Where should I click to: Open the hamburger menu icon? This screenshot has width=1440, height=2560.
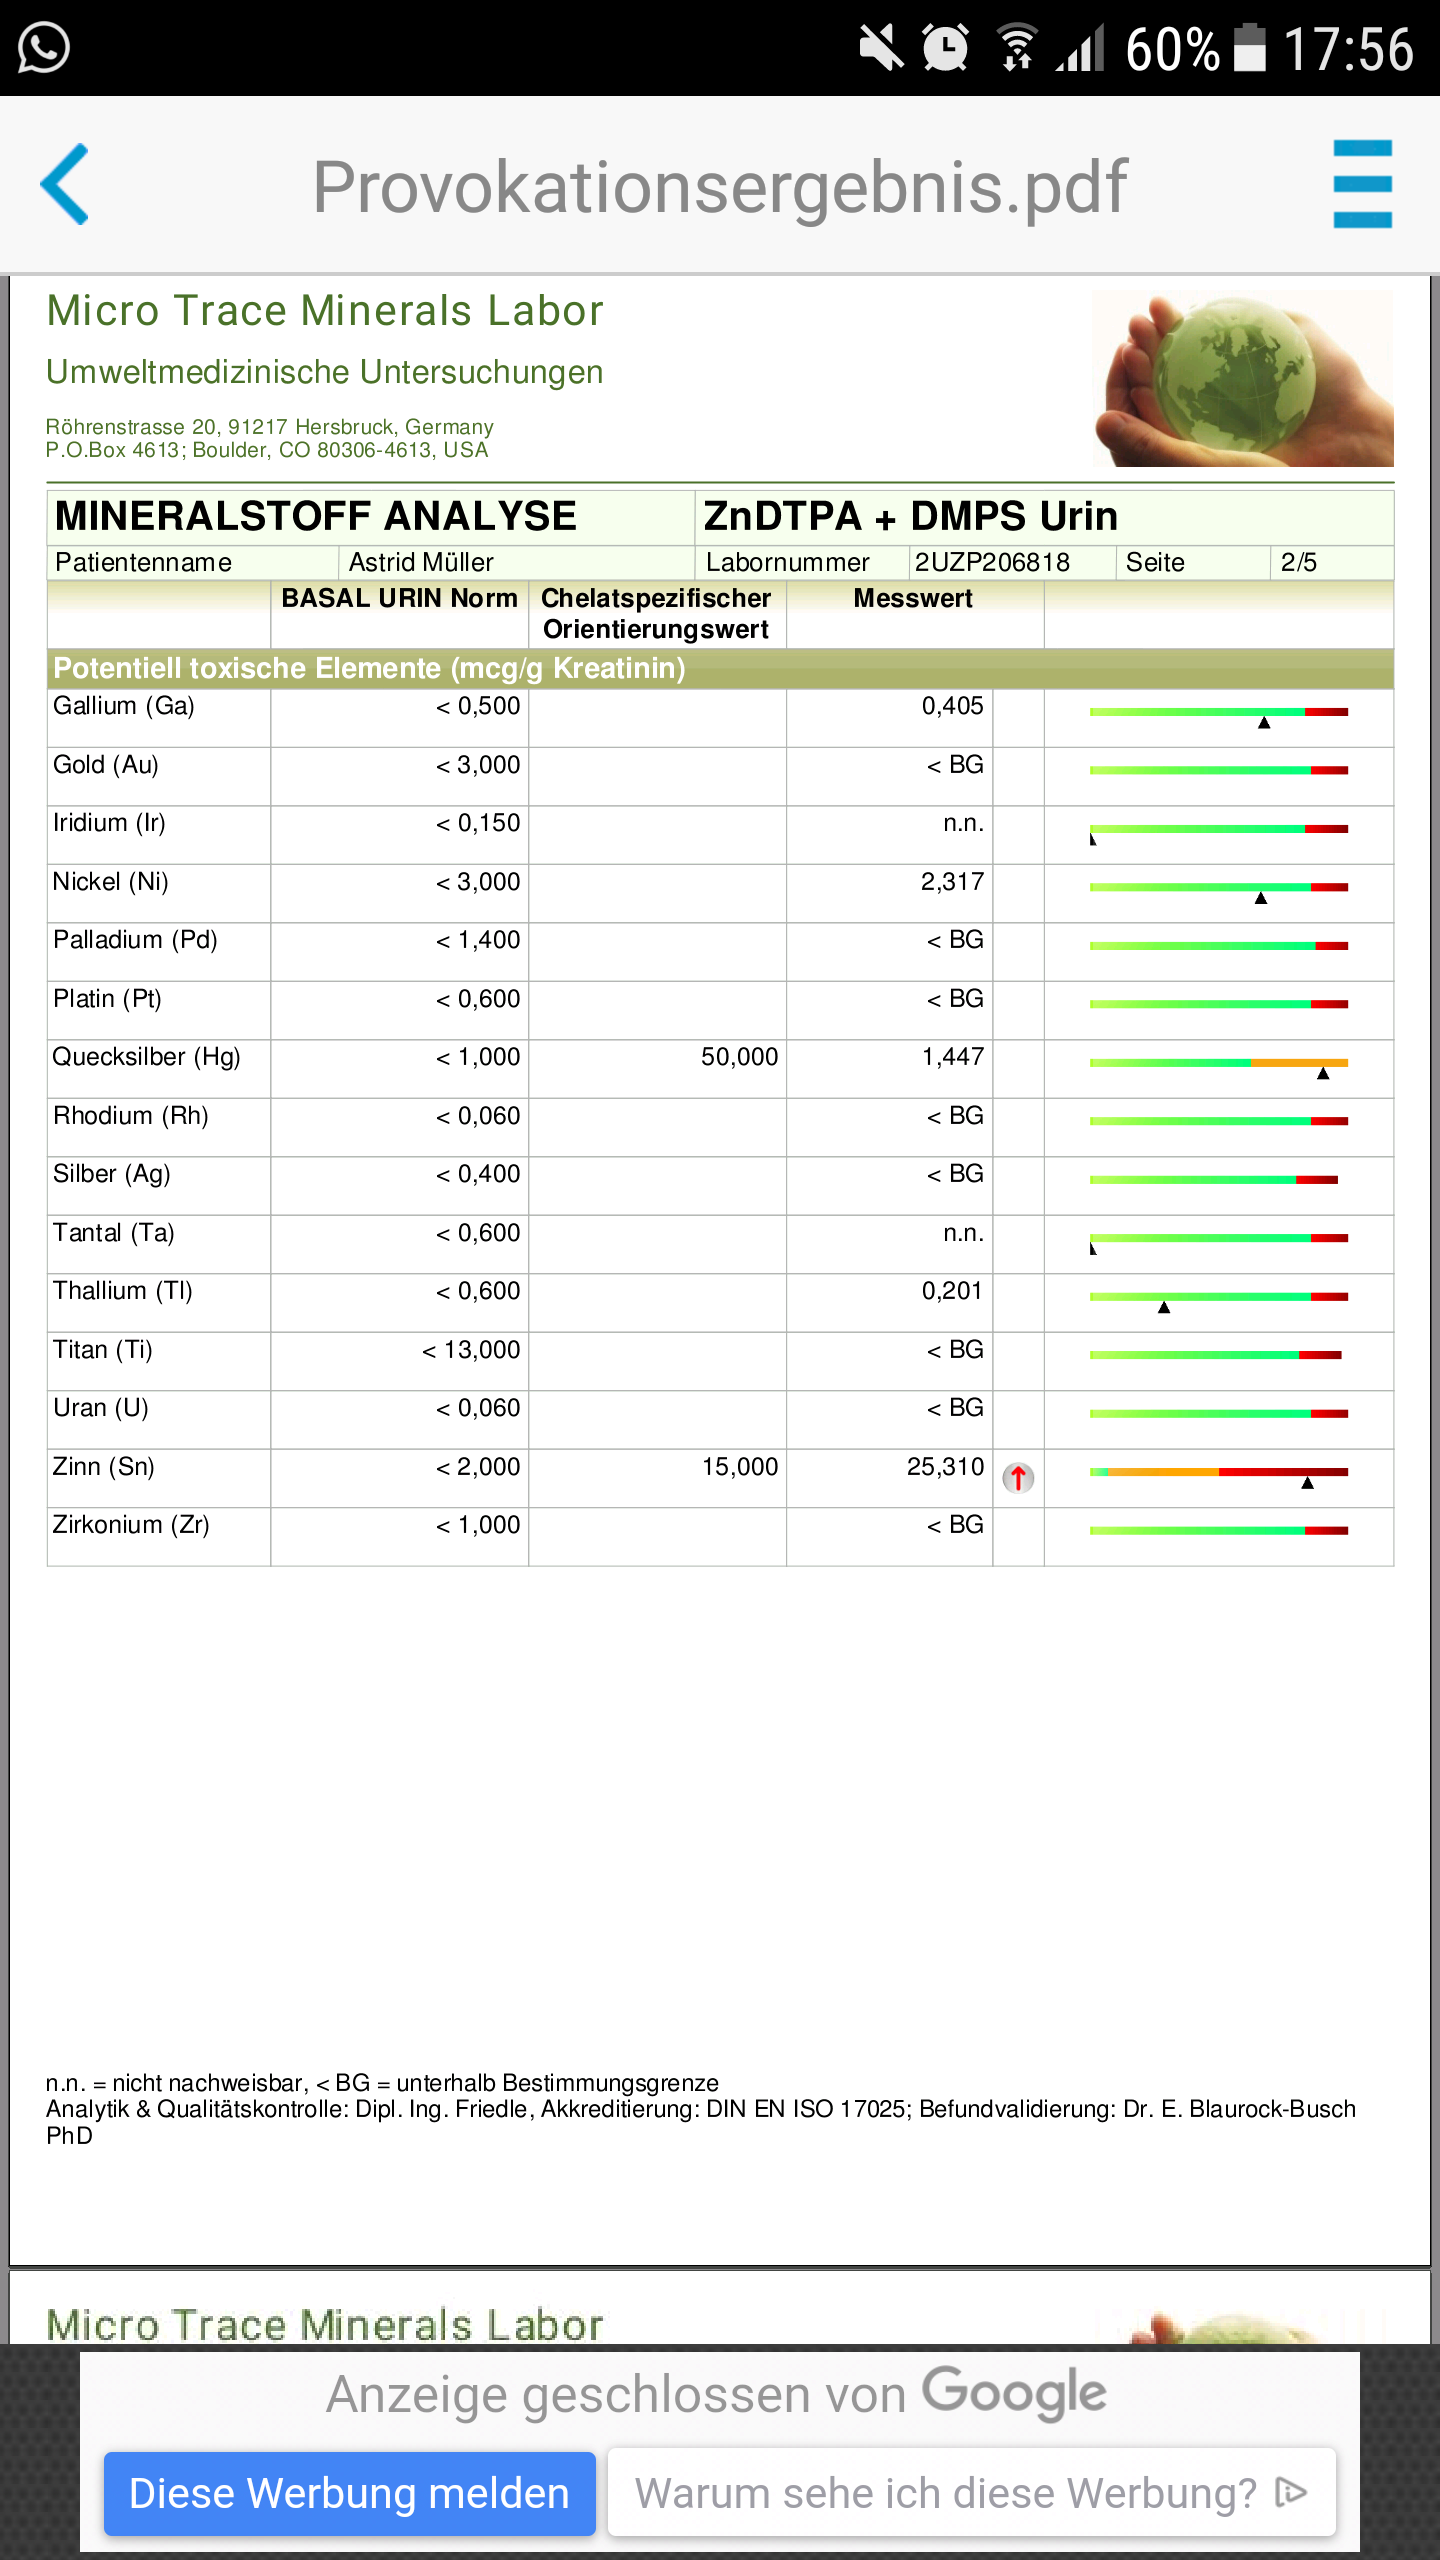[1362, 184]
